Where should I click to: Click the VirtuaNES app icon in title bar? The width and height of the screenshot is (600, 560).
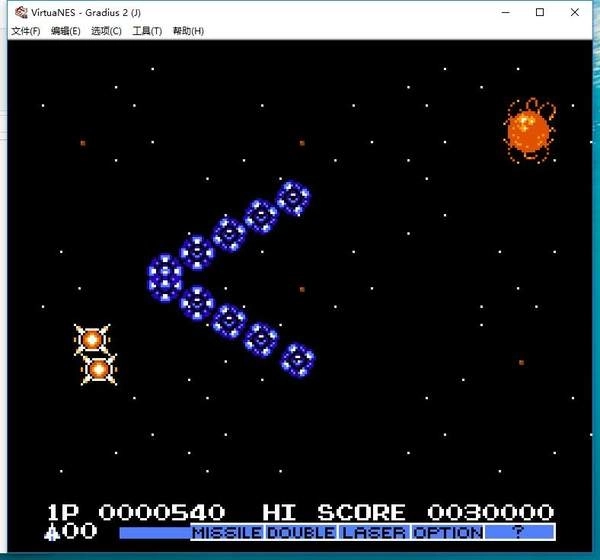pyautogui.click(x=19, y=12)
